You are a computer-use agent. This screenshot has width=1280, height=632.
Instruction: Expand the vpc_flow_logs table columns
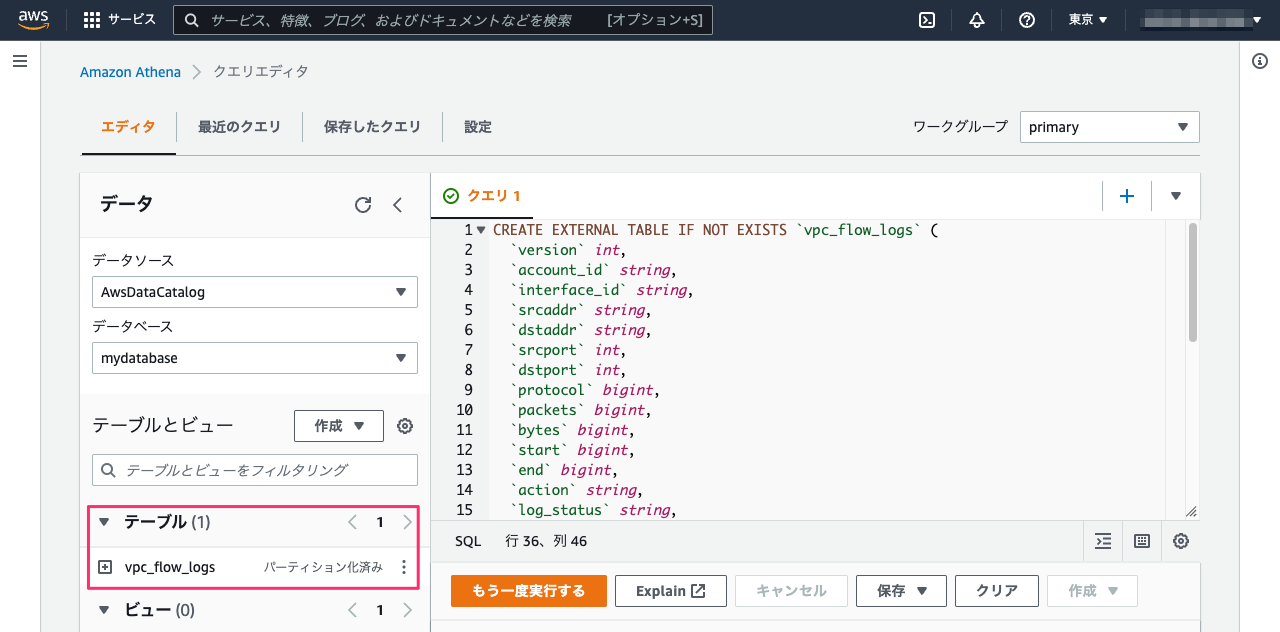[105, 567]
